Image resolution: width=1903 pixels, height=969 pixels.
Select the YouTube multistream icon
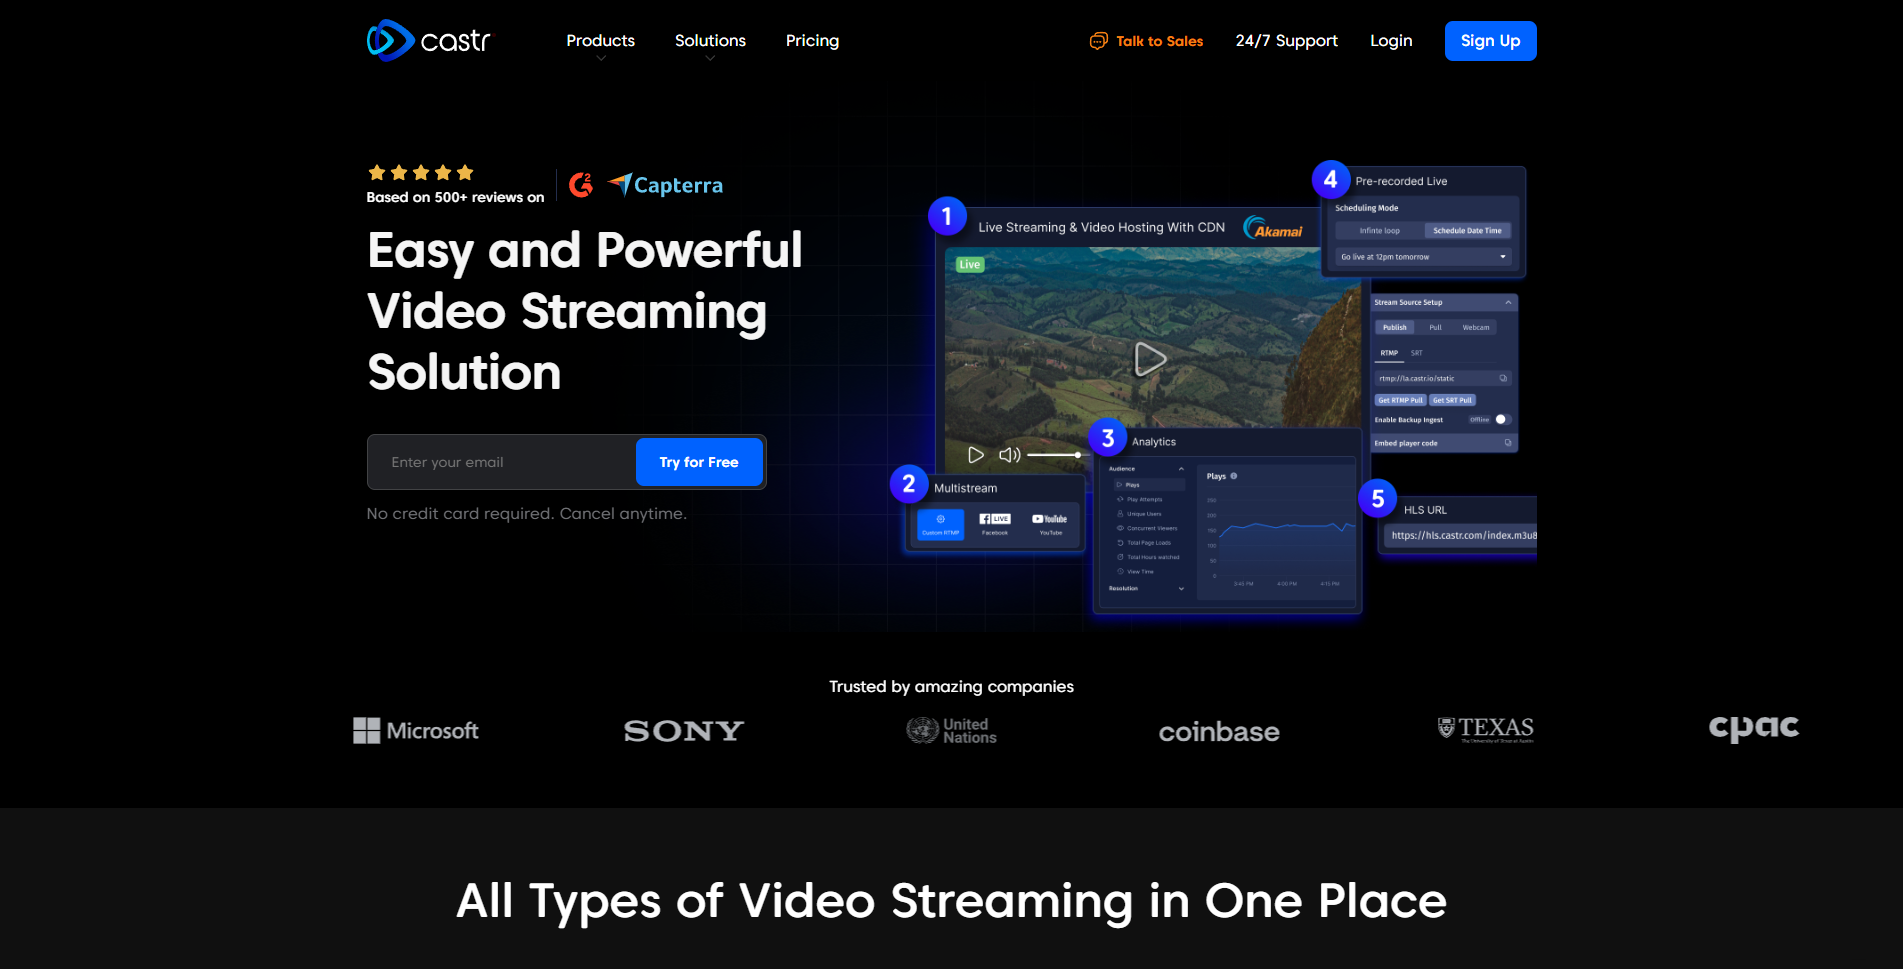1050,524
